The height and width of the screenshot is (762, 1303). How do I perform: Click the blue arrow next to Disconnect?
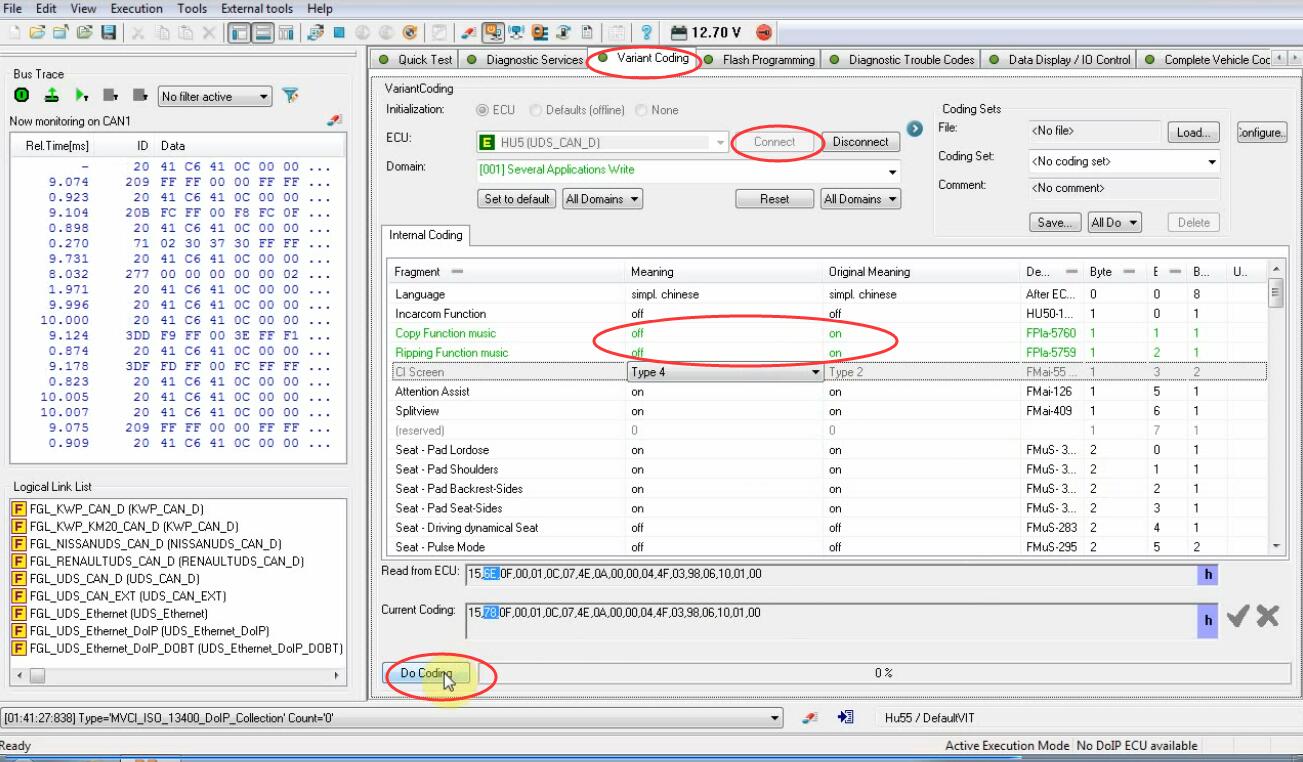point(914,129)
